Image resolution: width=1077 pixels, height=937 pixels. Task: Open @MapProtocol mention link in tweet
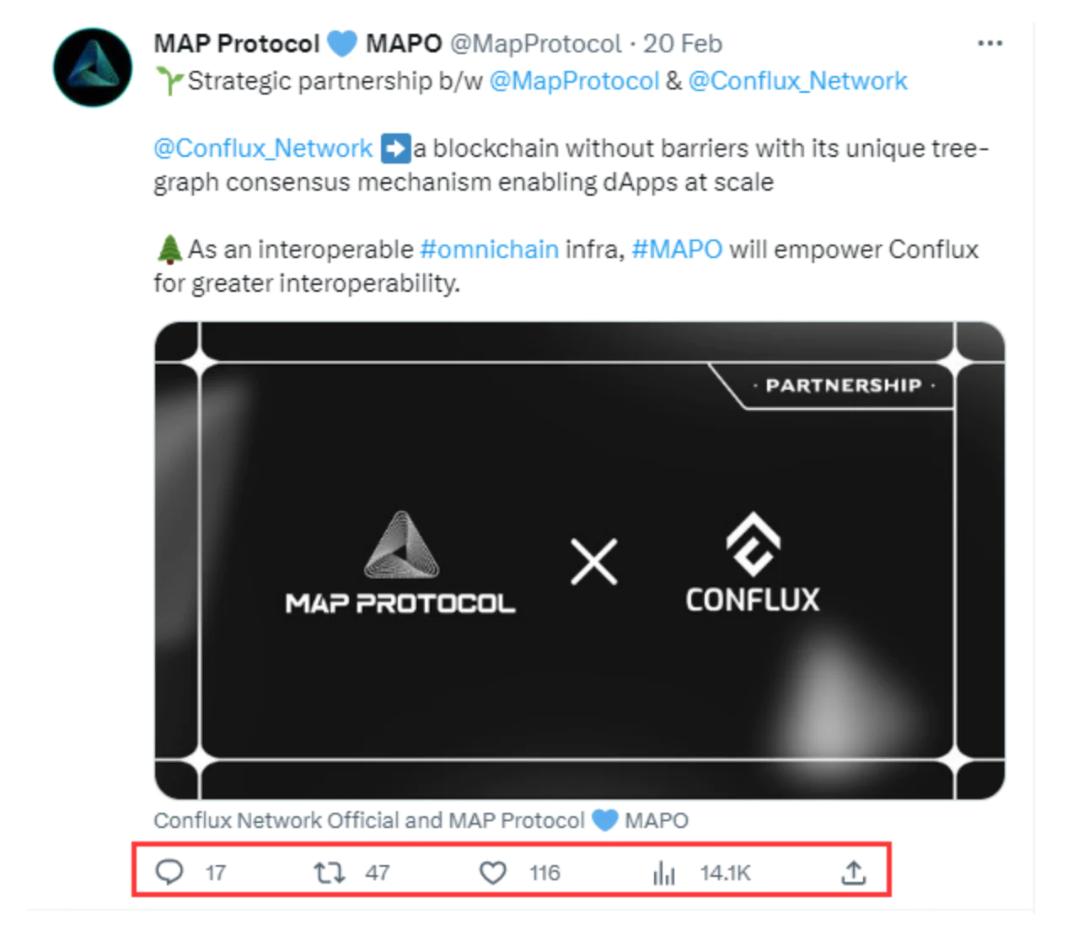[573, 81]
